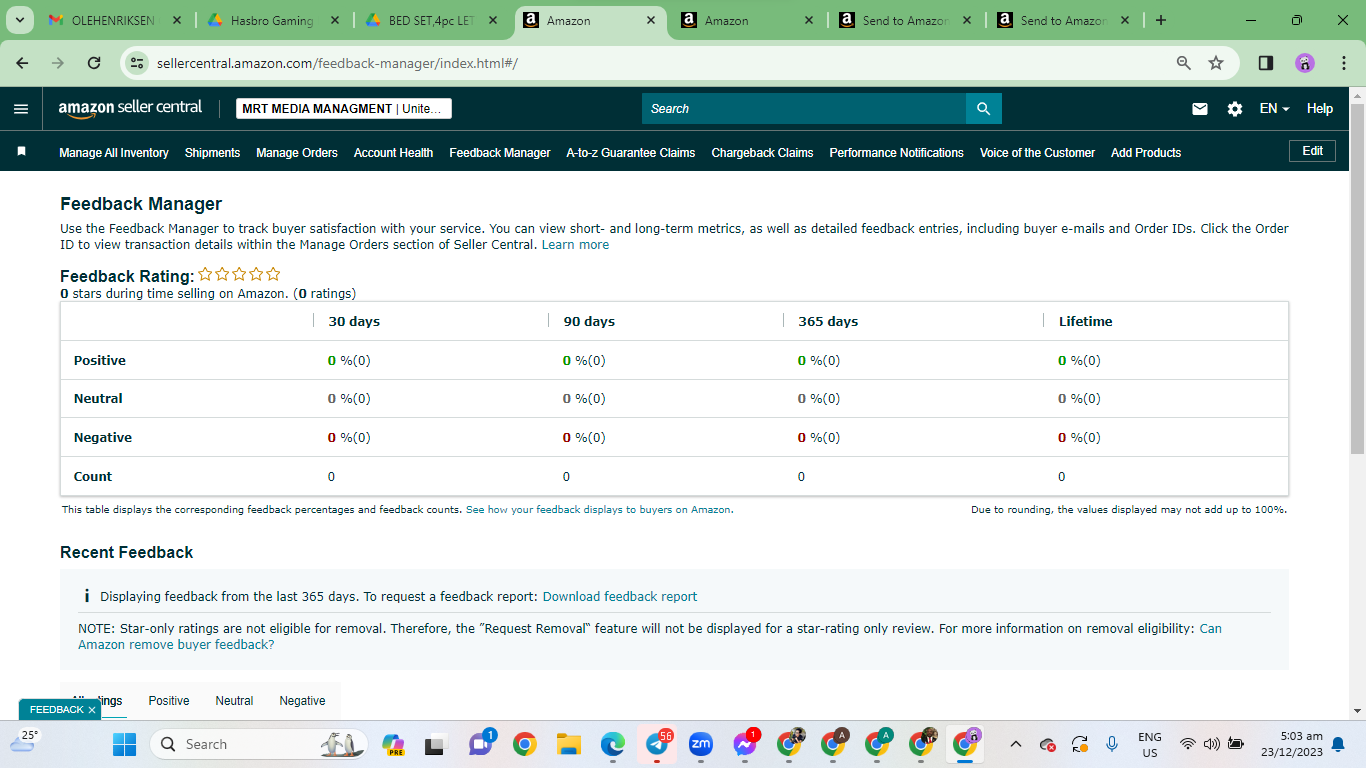Show hidden system tray icons chevron
Viewport: 1366px width, 768px height.
click(x=1016, y=744)
